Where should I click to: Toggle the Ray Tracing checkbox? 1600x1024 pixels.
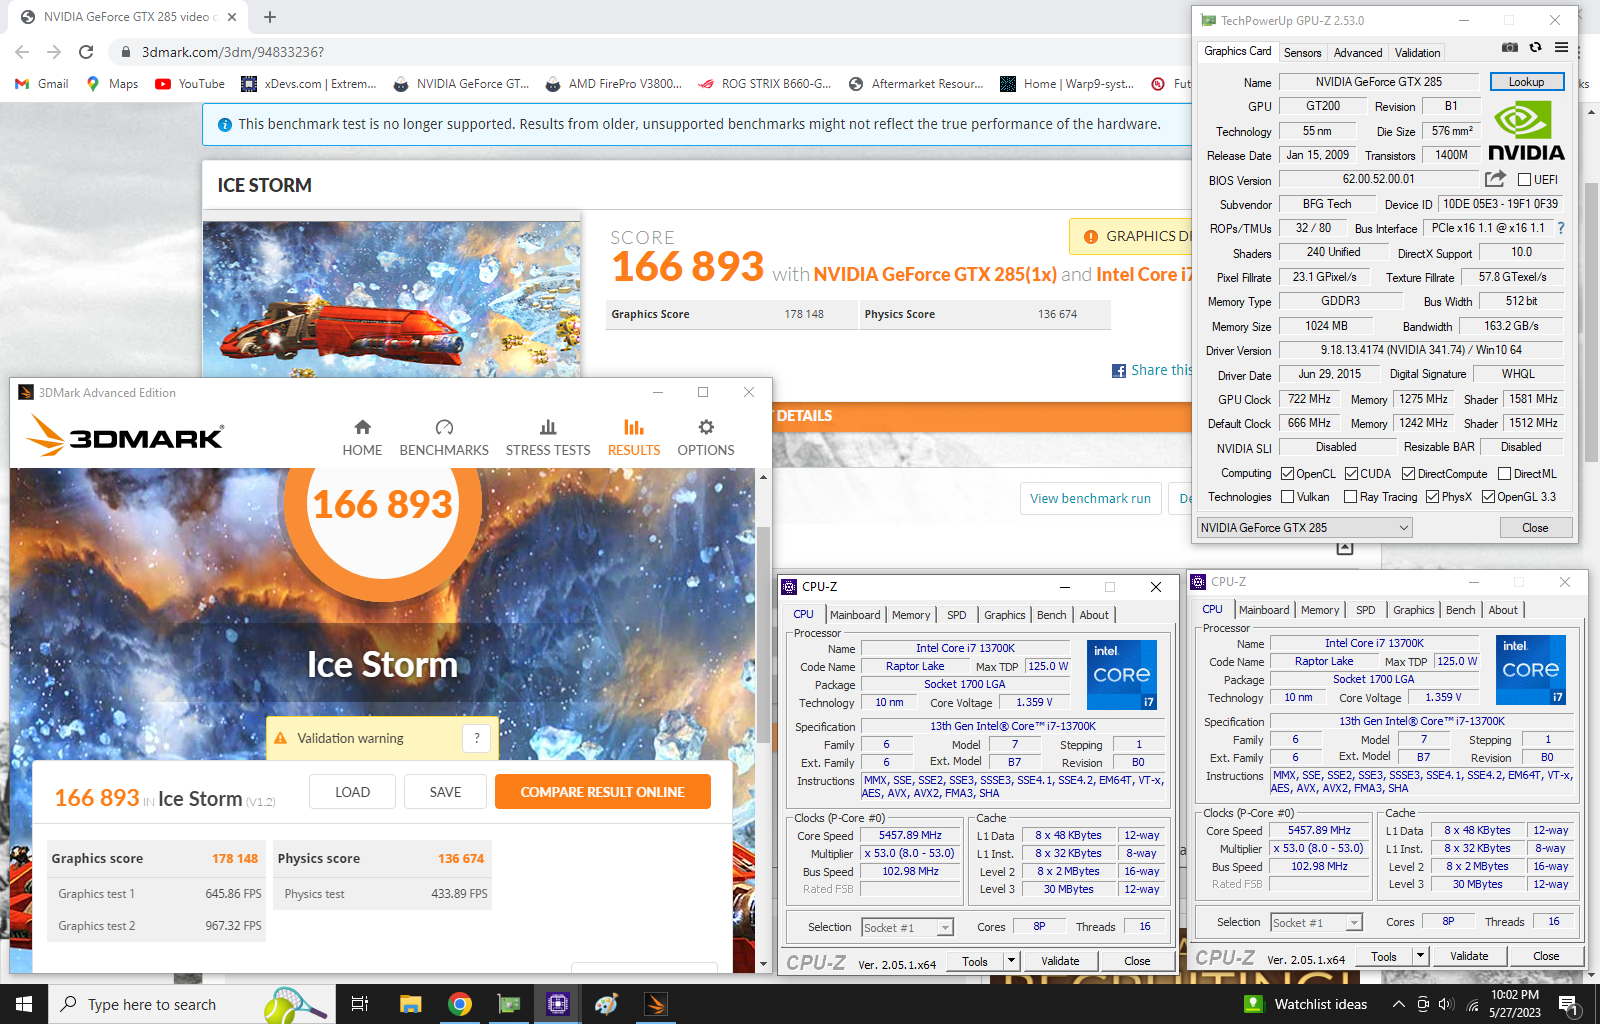point(1350,497)
